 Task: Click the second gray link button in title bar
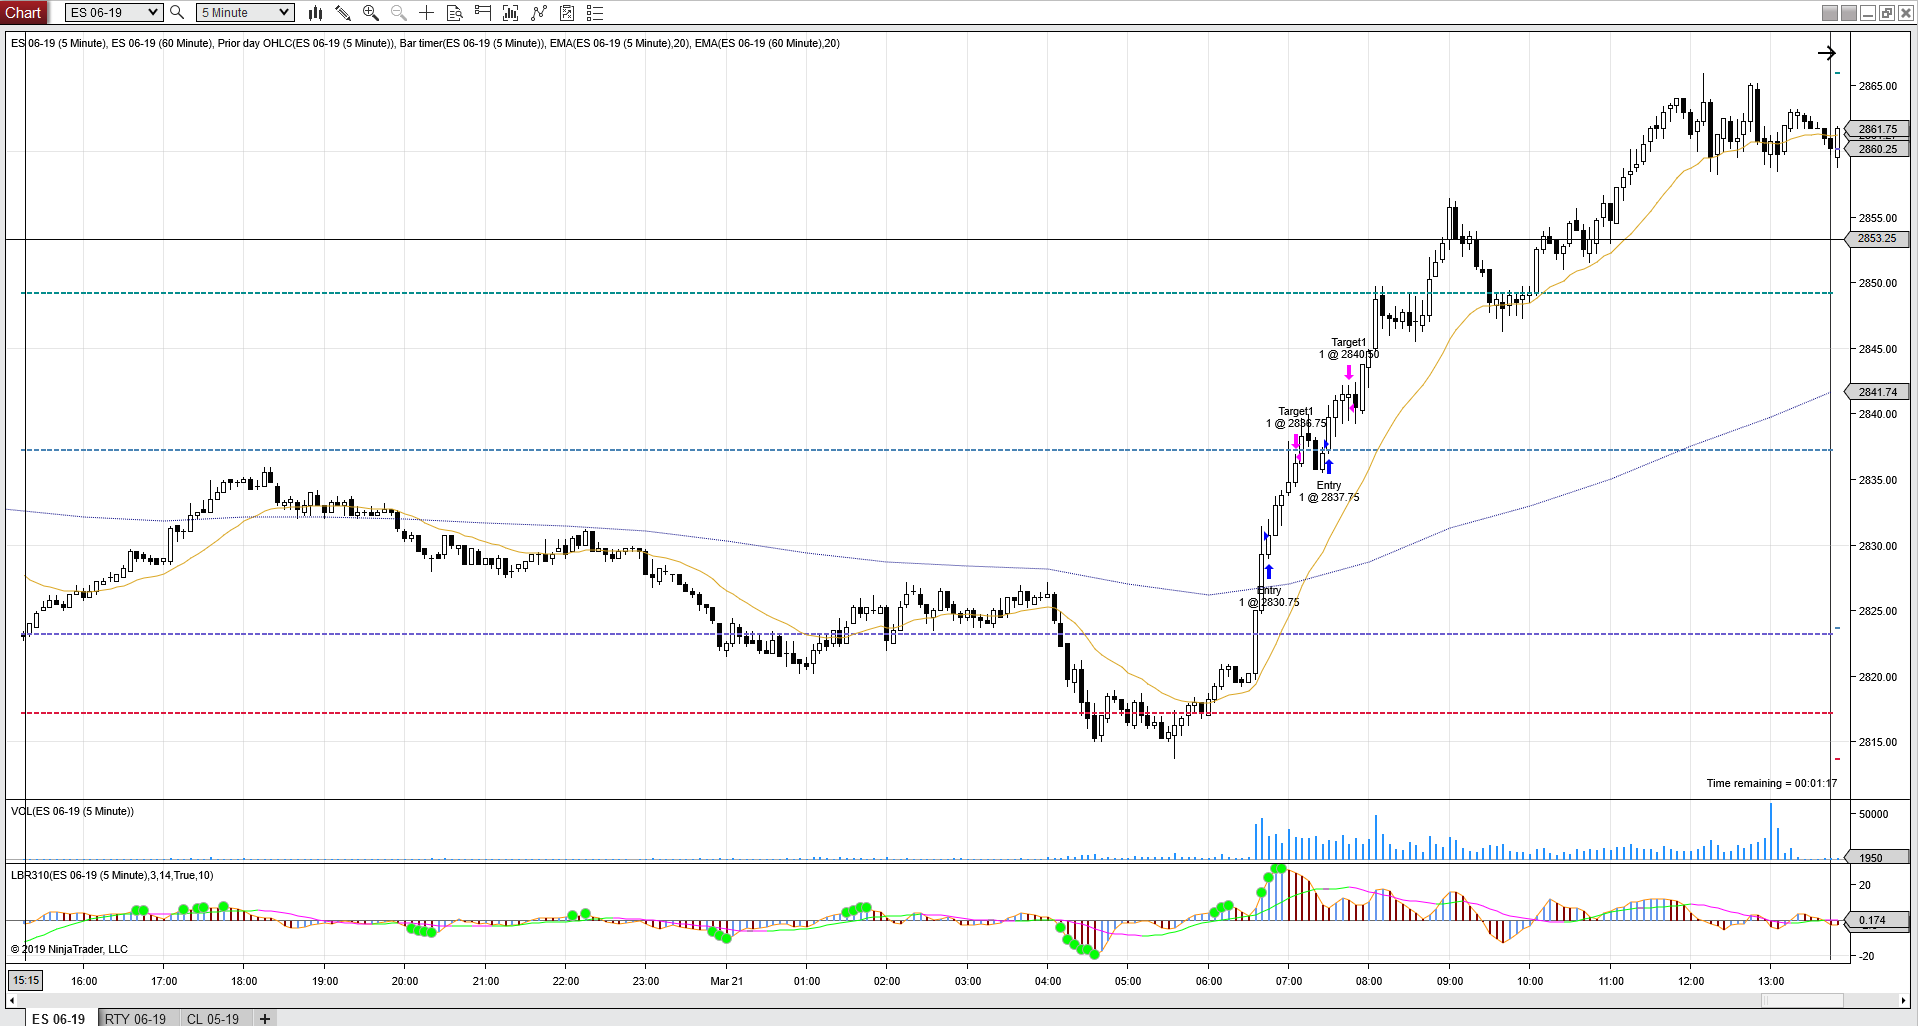[x=1848, y=12]
